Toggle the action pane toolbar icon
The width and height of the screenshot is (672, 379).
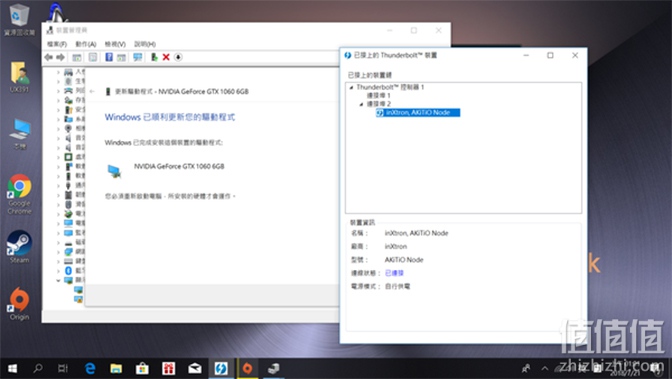(x=121, y=57)
